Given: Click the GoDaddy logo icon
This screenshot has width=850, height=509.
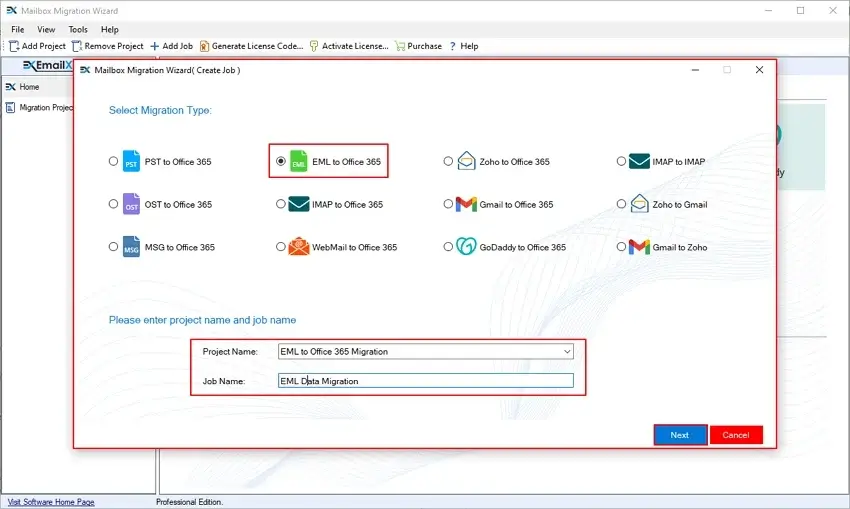Looking at the screenshot, I should click(x=466, y=247).
